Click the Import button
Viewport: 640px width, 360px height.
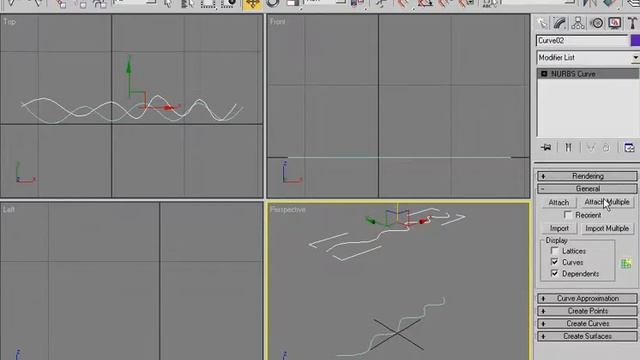click(x=559, y=229)
